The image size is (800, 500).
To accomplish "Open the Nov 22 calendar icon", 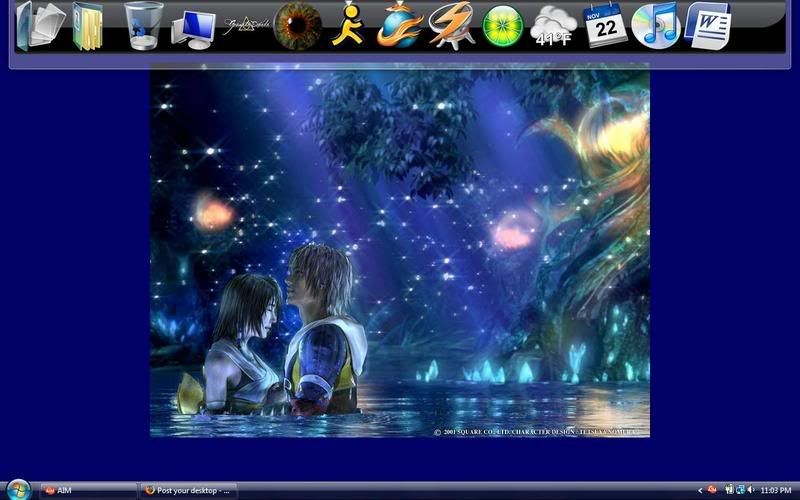I will [x=605, y=25].
